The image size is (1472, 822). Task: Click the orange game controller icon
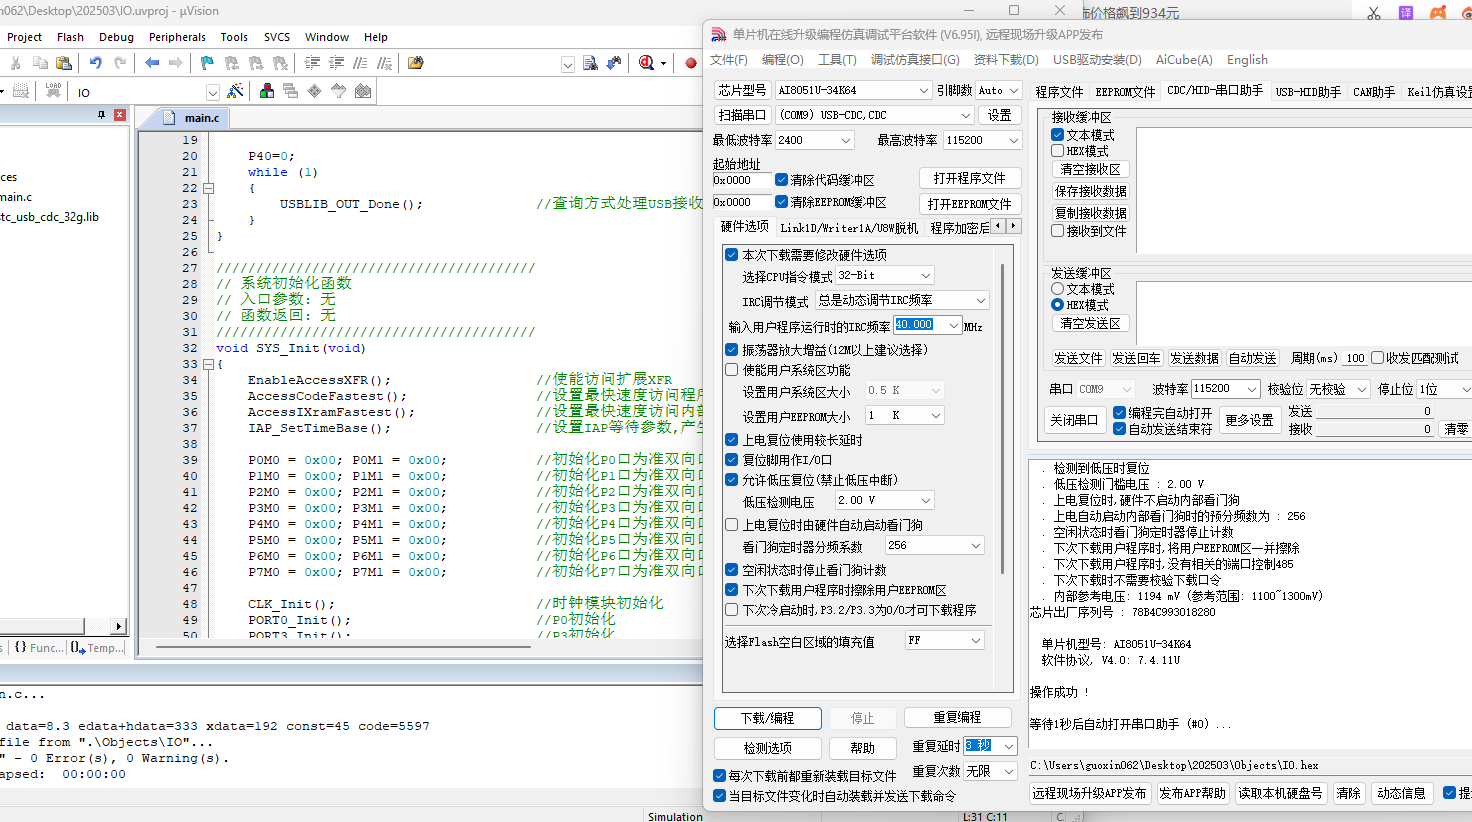click(1438, 13)
